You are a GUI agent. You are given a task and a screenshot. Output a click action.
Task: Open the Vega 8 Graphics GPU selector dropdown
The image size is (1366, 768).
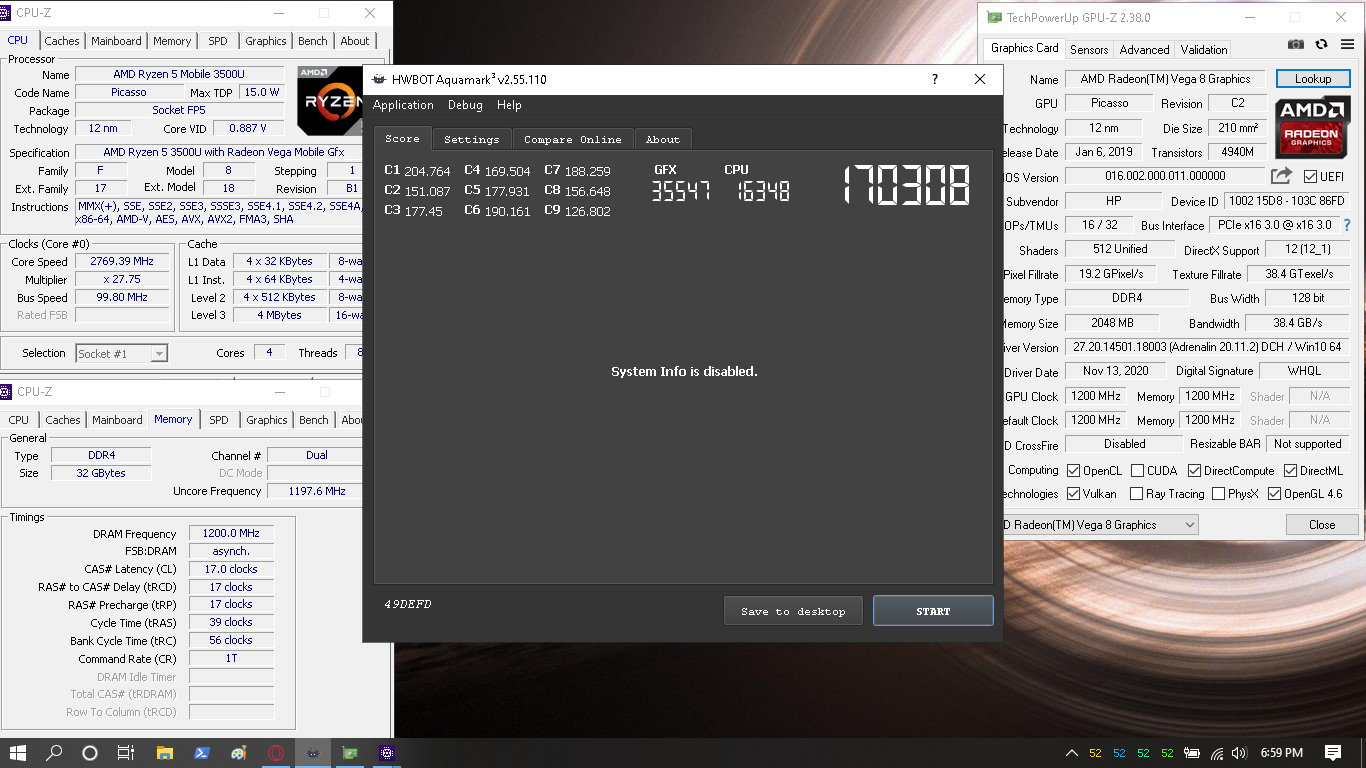tap(1101, 525)
